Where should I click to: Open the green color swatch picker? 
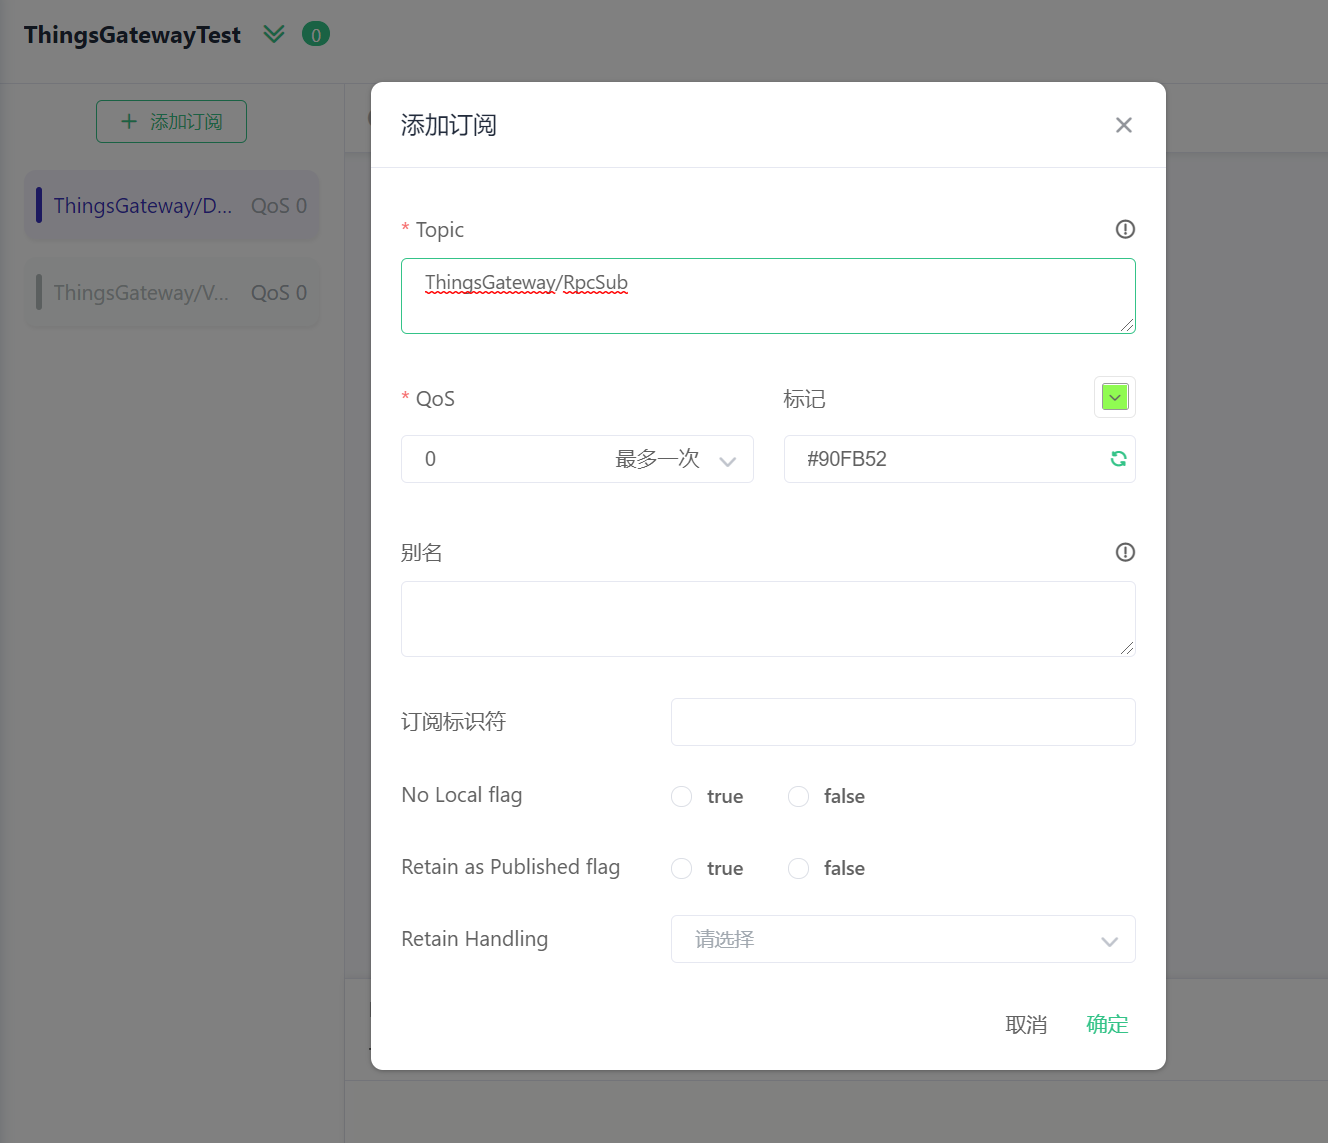(x=1115, y=398)
